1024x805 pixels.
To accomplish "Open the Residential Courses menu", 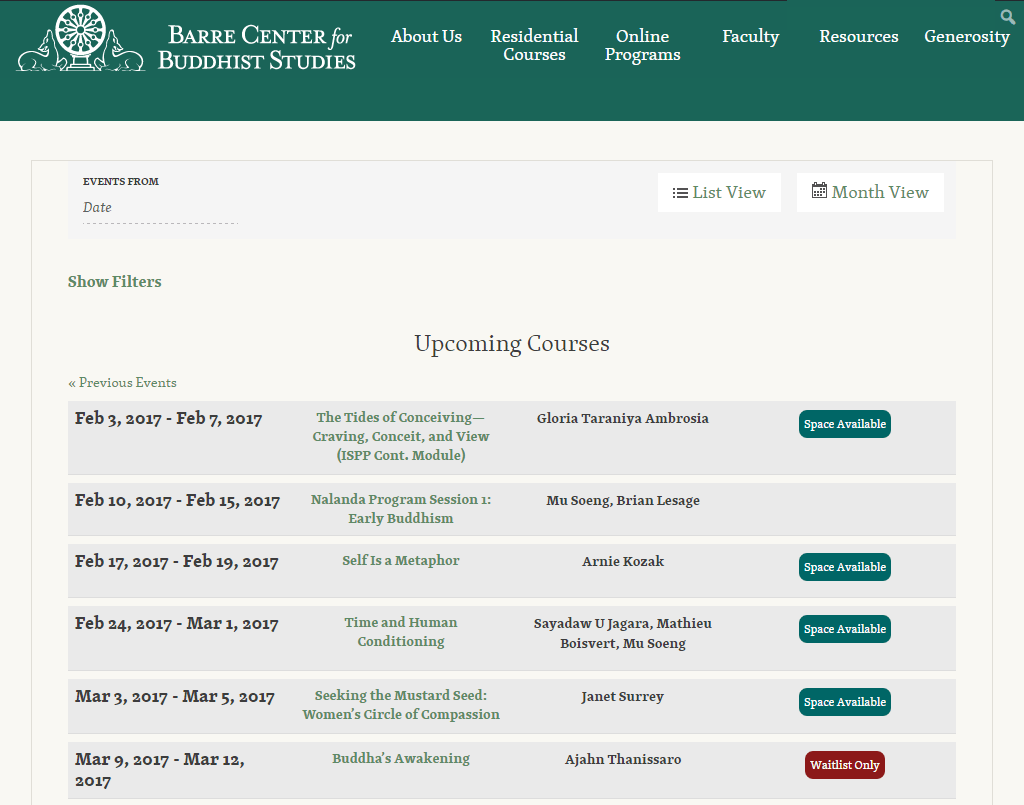I will 534,45.
